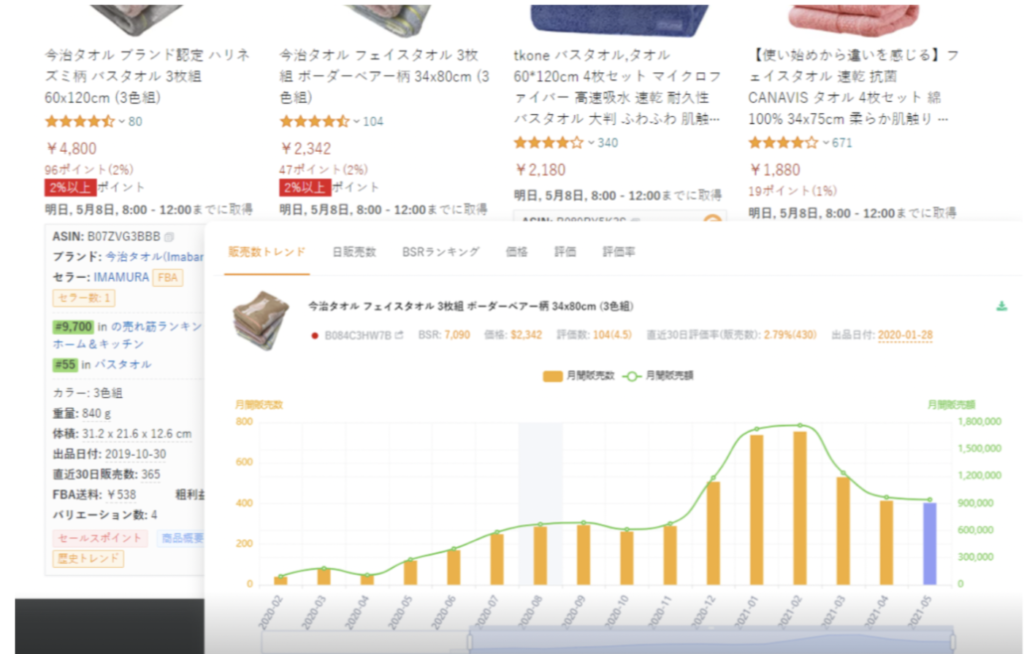The width and height of the screenshot is (1024, 654).
Task: Click the 歴史トレンド button
Action: [88, 558]
